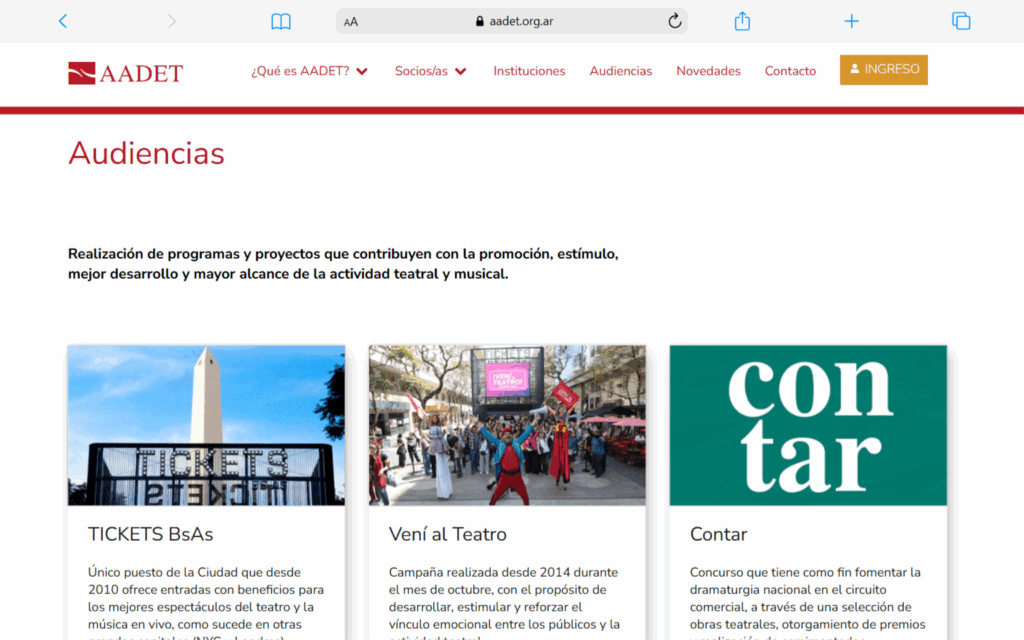Open the Contacto link

[x=790, y=71]
